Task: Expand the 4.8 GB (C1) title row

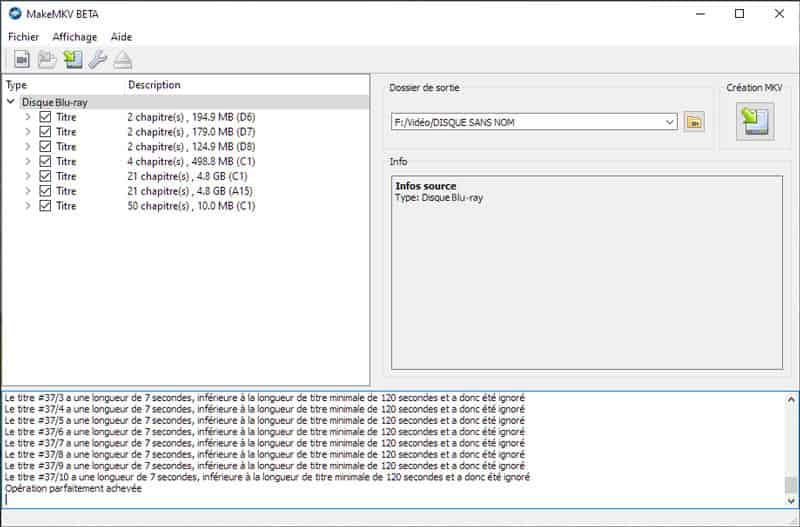Action: pos(28,176)
